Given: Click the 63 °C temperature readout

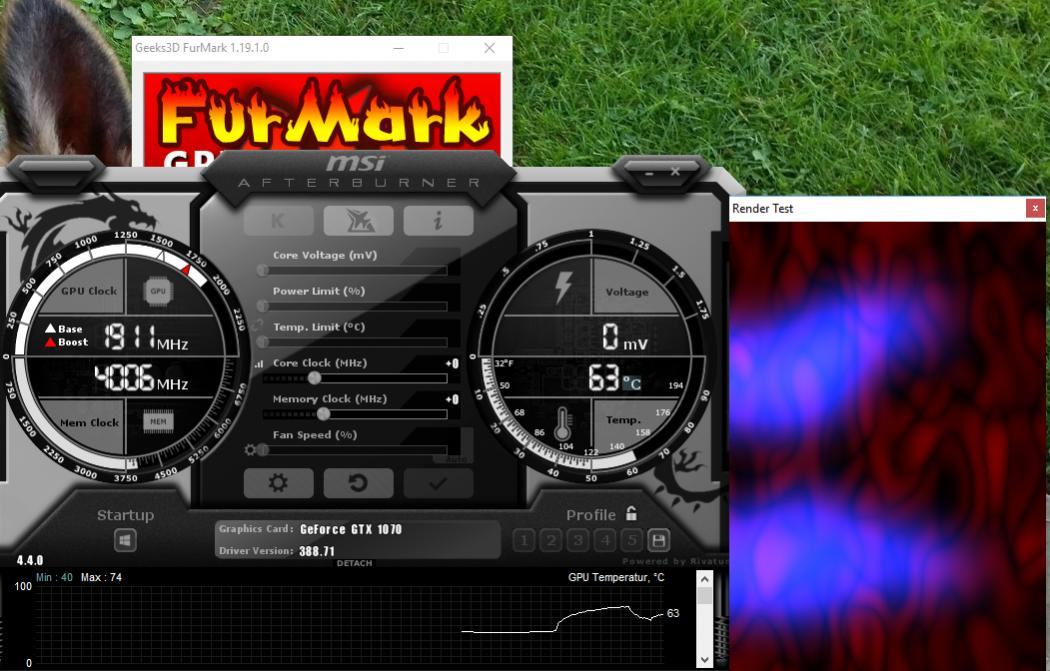Looking at the screenshot, I should [x=615, y=378].
